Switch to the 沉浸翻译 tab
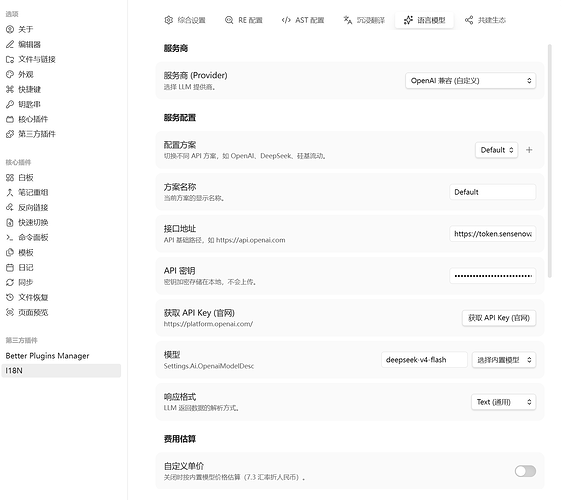The width and height of the screenshot is (562, 500). point(364,20)
